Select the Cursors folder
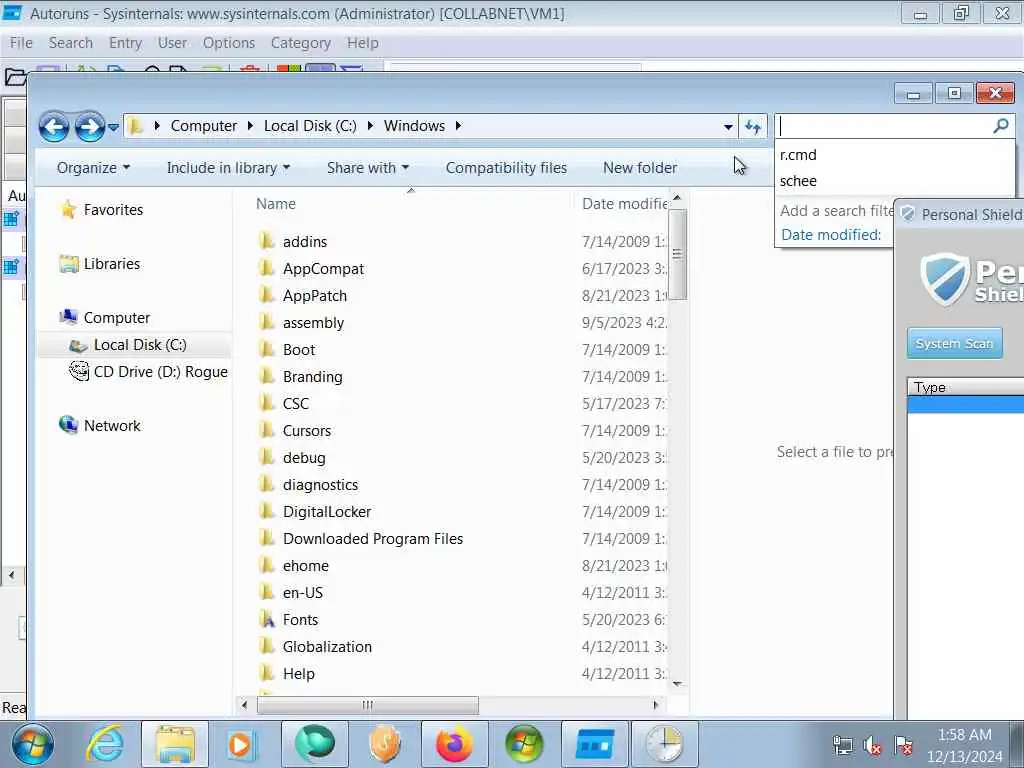The height and width of the screenshot is (768, 1024). tap(306, 431)
